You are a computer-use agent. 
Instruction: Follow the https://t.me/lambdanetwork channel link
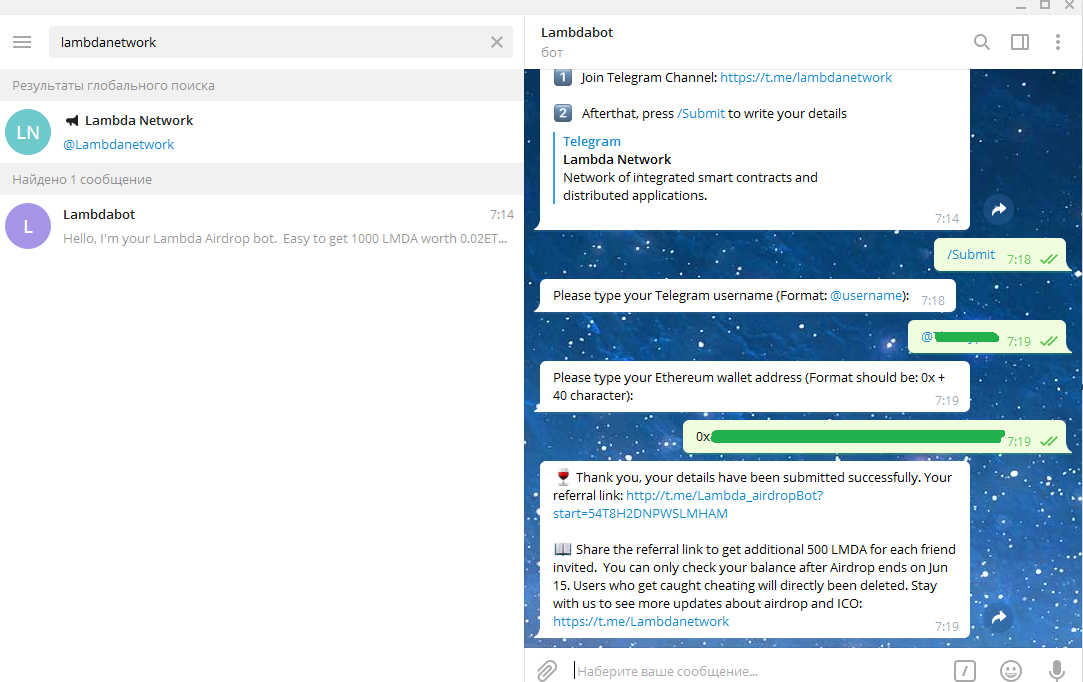pyautogui.click(x=806, y=77)
